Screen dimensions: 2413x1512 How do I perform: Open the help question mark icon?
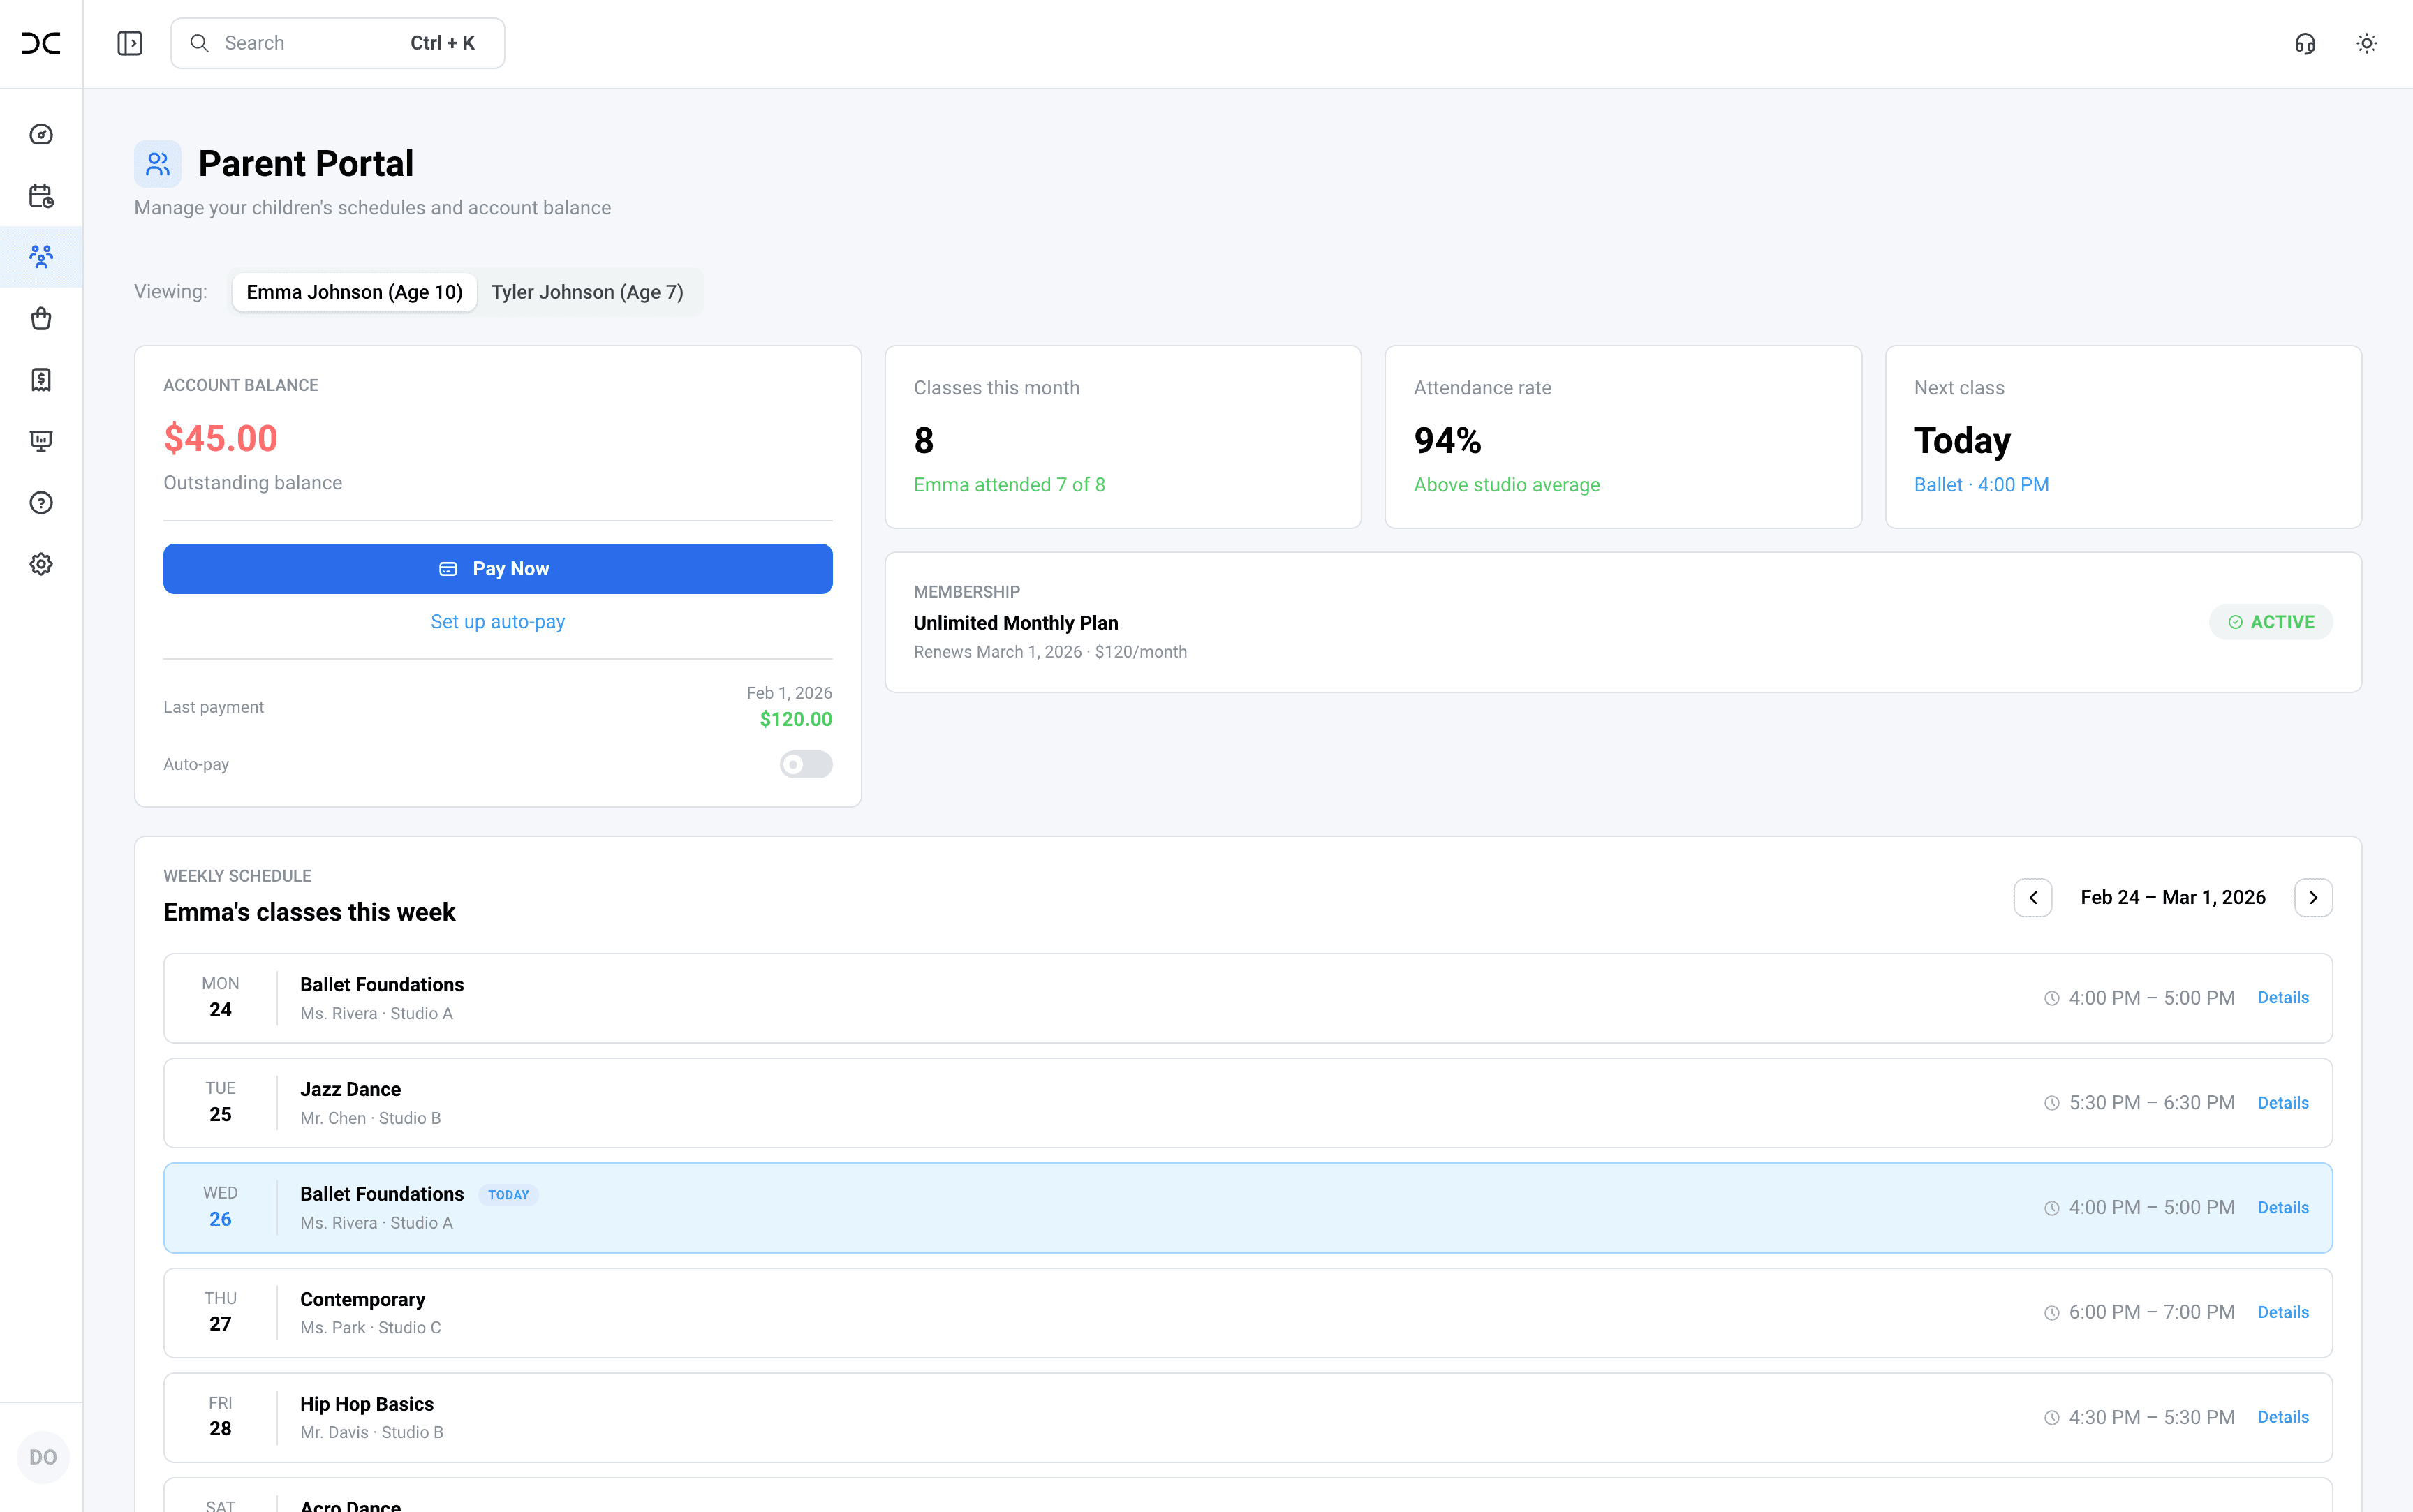41,503
